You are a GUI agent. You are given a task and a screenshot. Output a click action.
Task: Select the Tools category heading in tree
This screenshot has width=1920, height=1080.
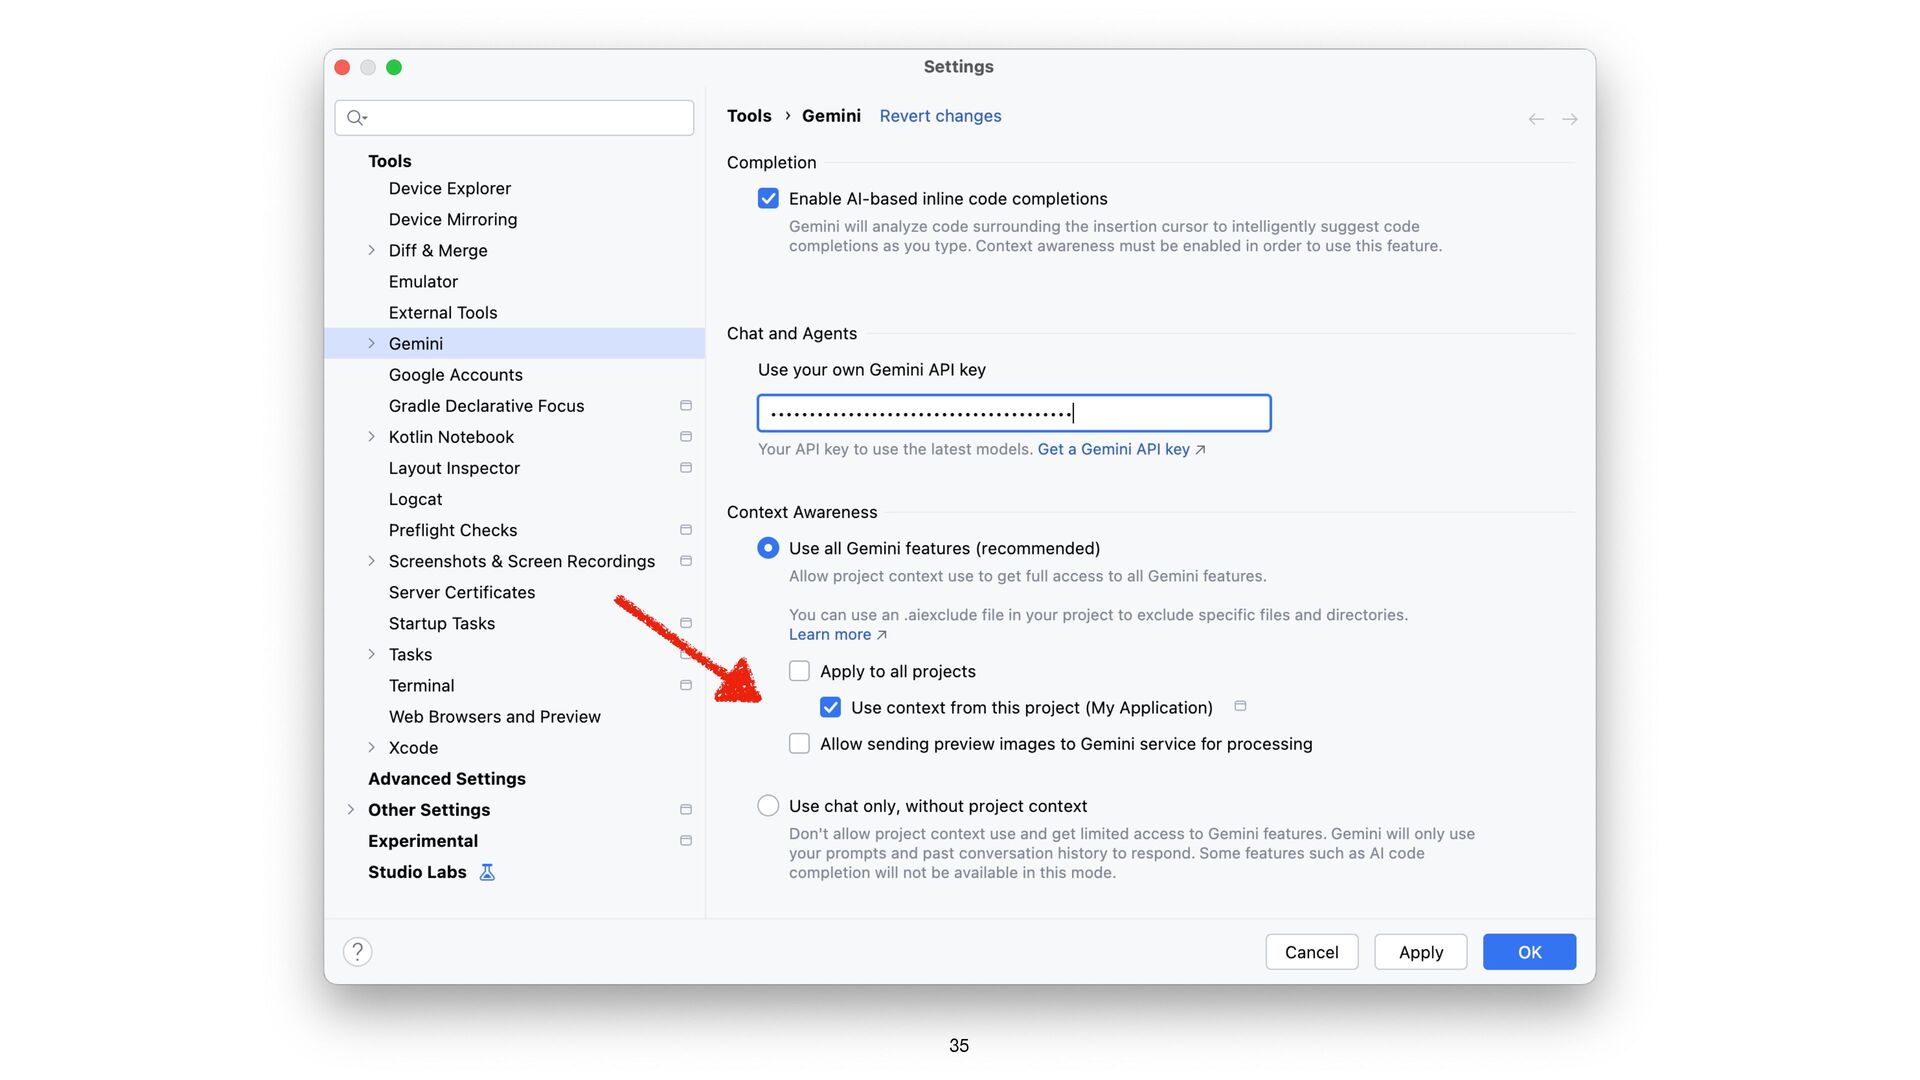point(389,161)
